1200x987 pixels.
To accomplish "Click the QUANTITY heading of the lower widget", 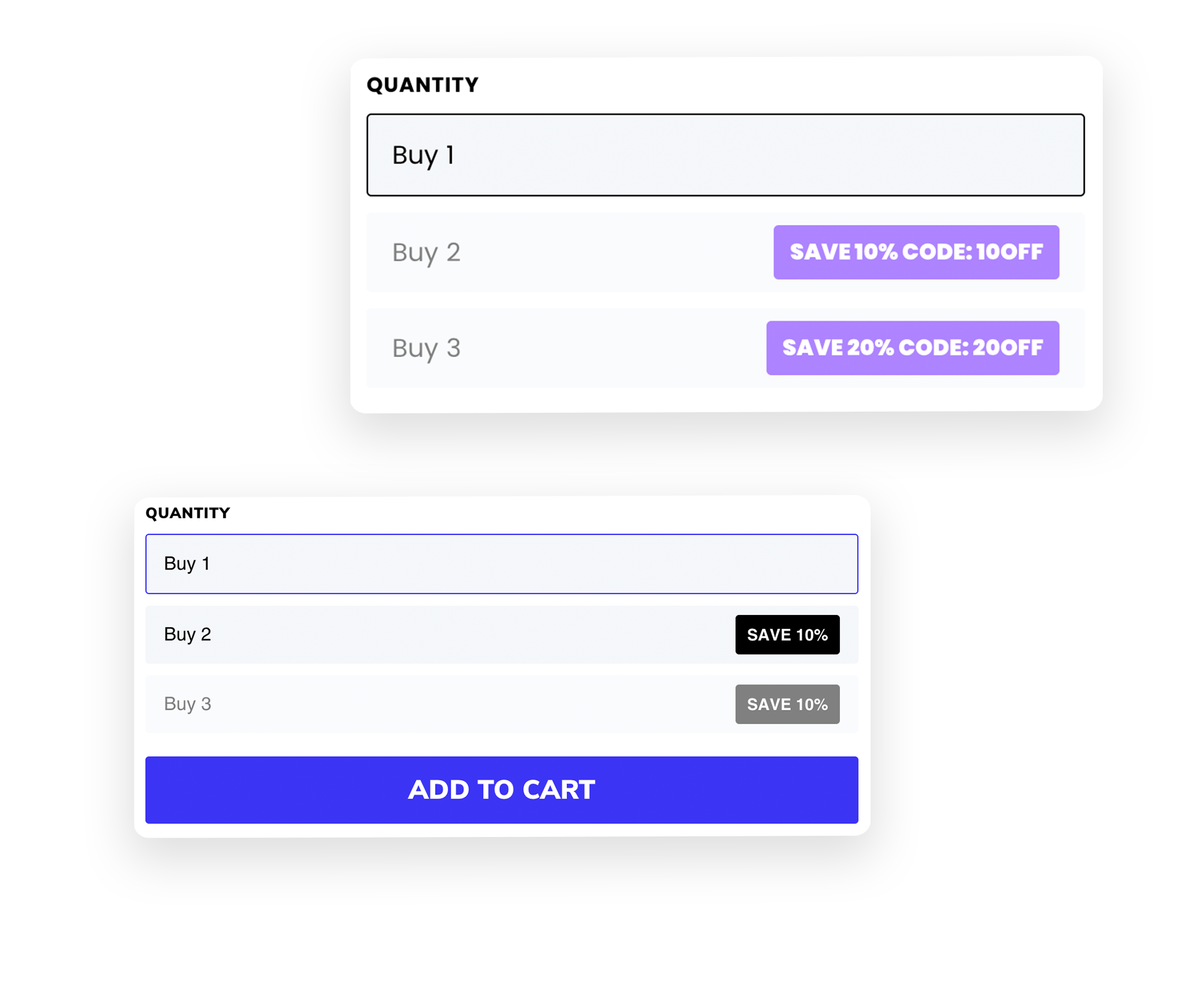I will point(188,513).
